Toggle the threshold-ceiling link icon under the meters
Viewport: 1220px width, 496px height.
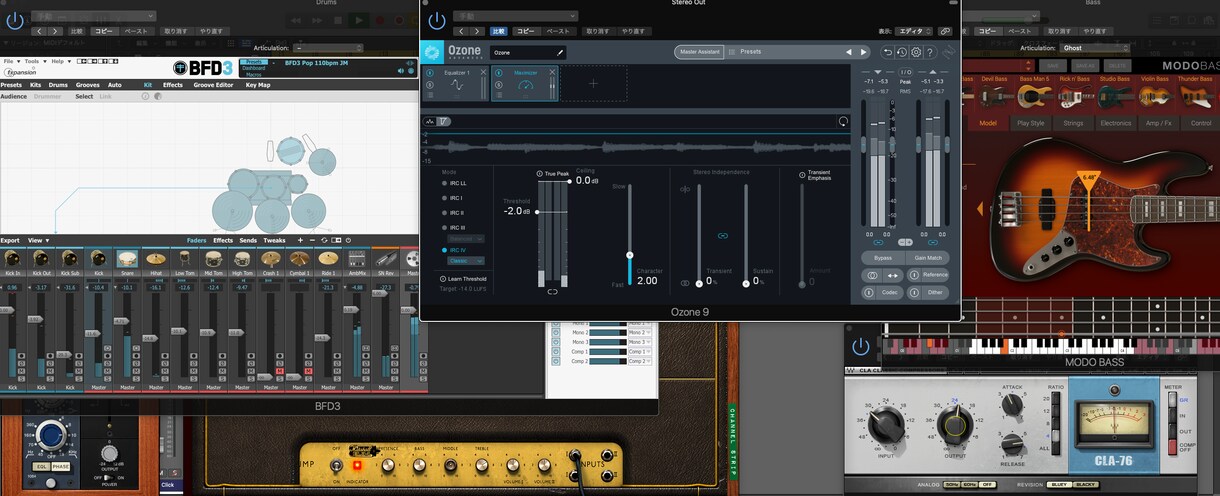pos(551,292)
